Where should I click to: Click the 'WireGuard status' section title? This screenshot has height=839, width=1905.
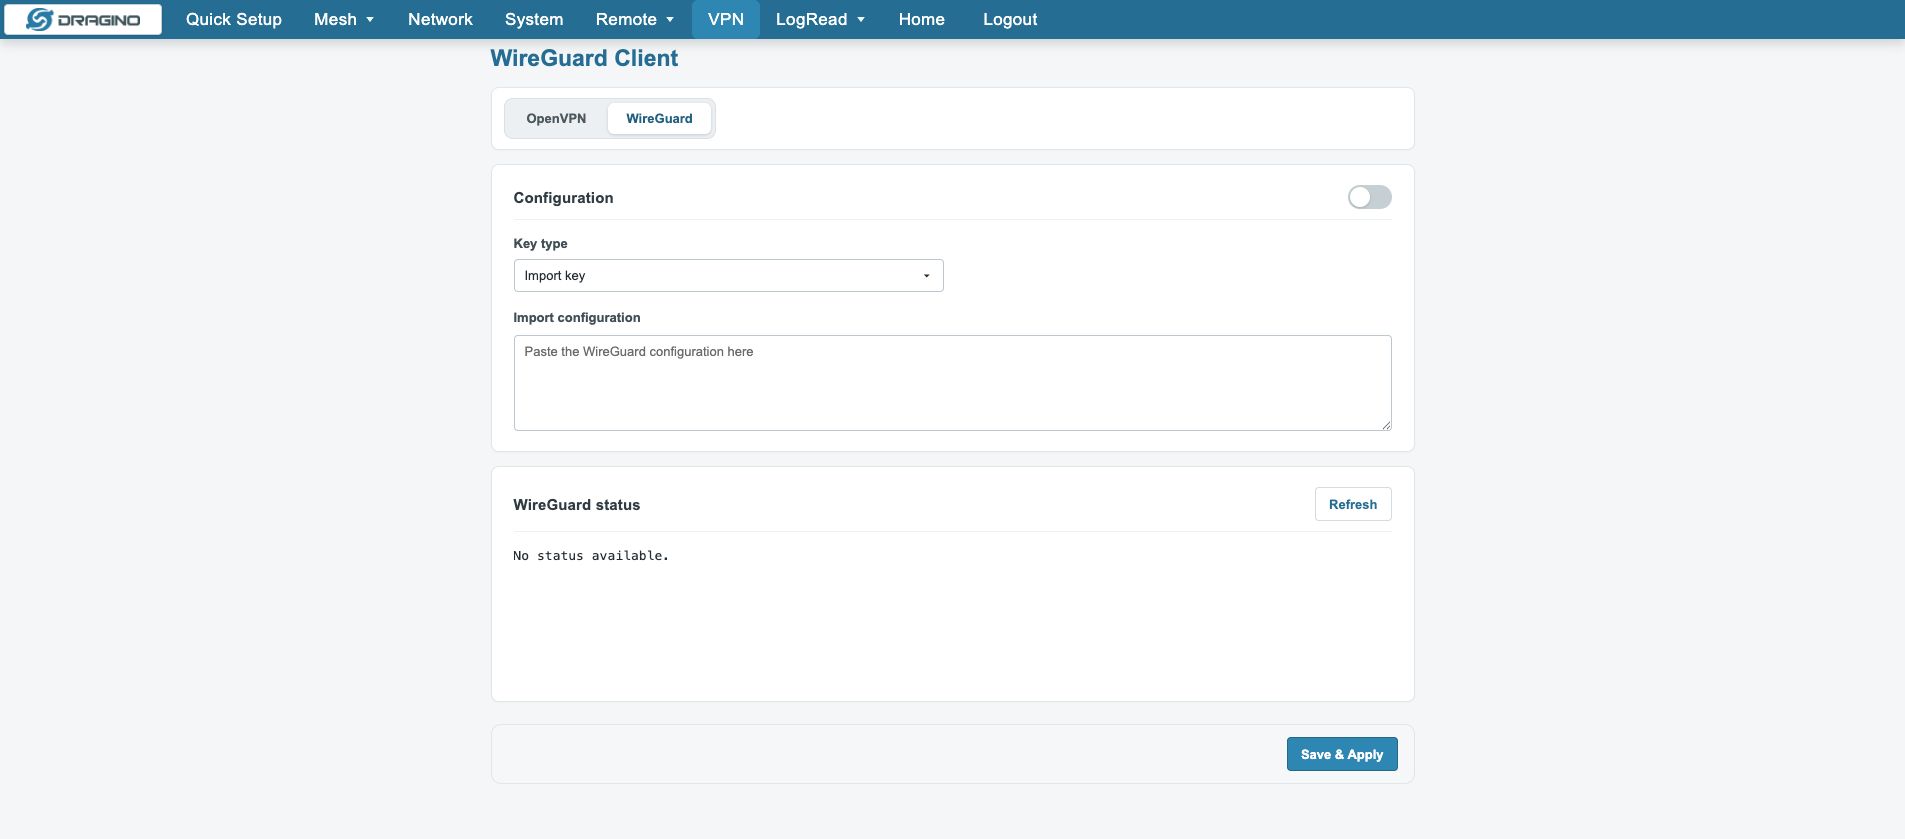coord(577,505)
